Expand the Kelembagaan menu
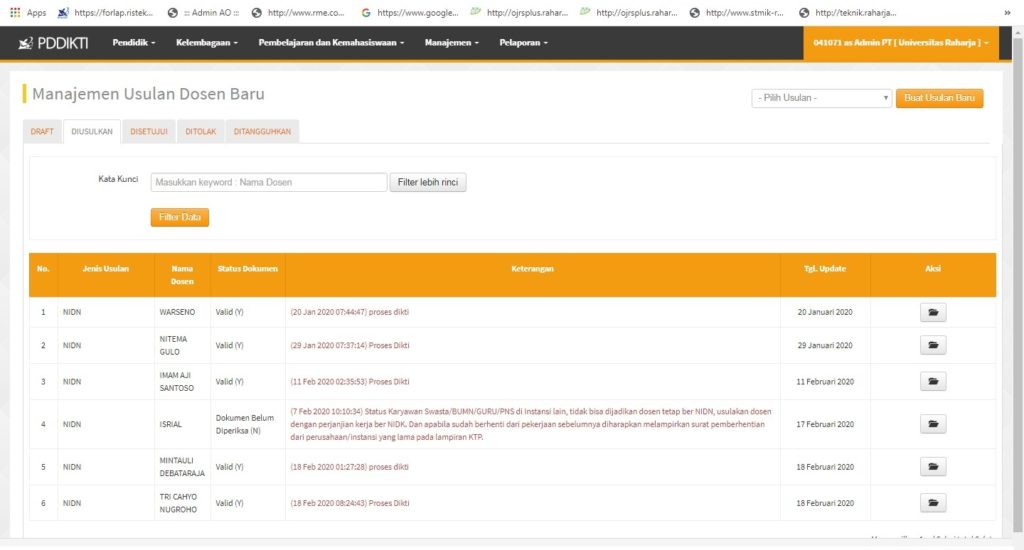Screen dimensions: 1024x550 tap(206, 42)
